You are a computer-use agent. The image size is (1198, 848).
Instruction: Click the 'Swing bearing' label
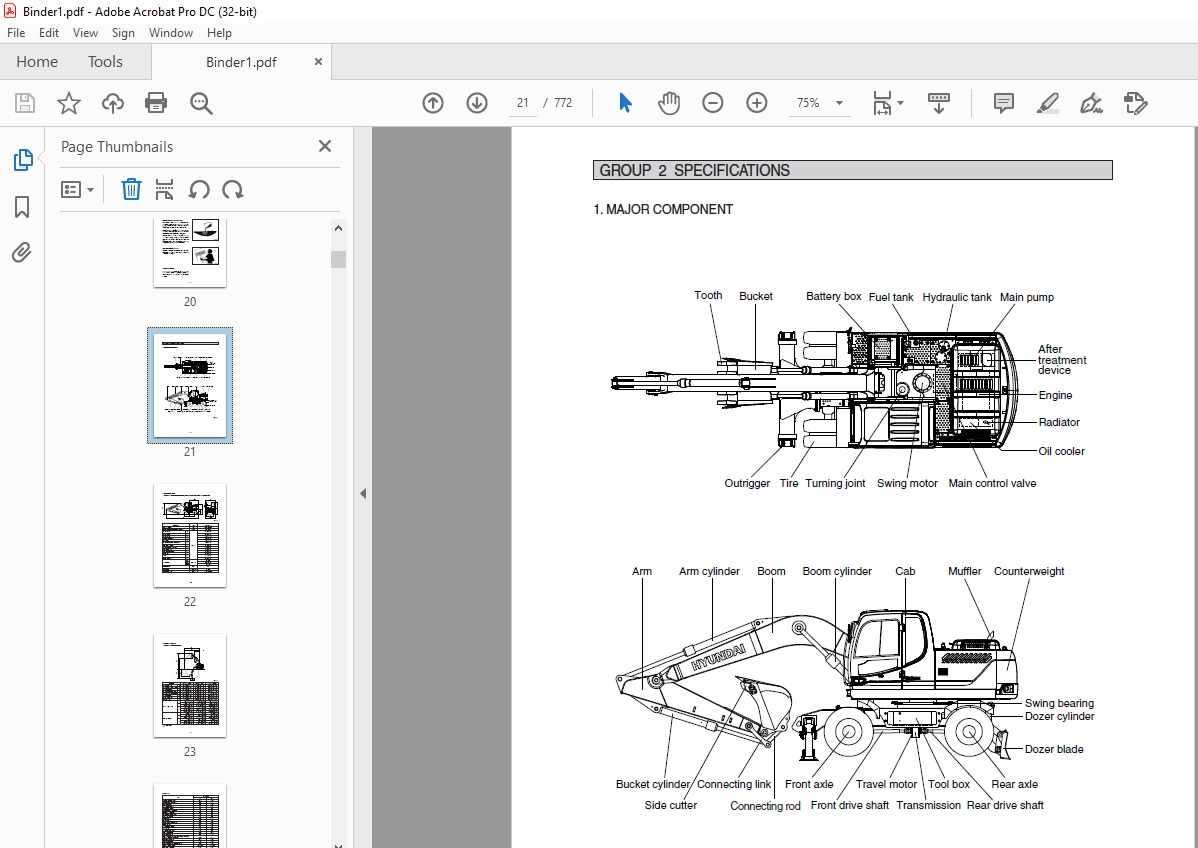(x=1059, y=703)
